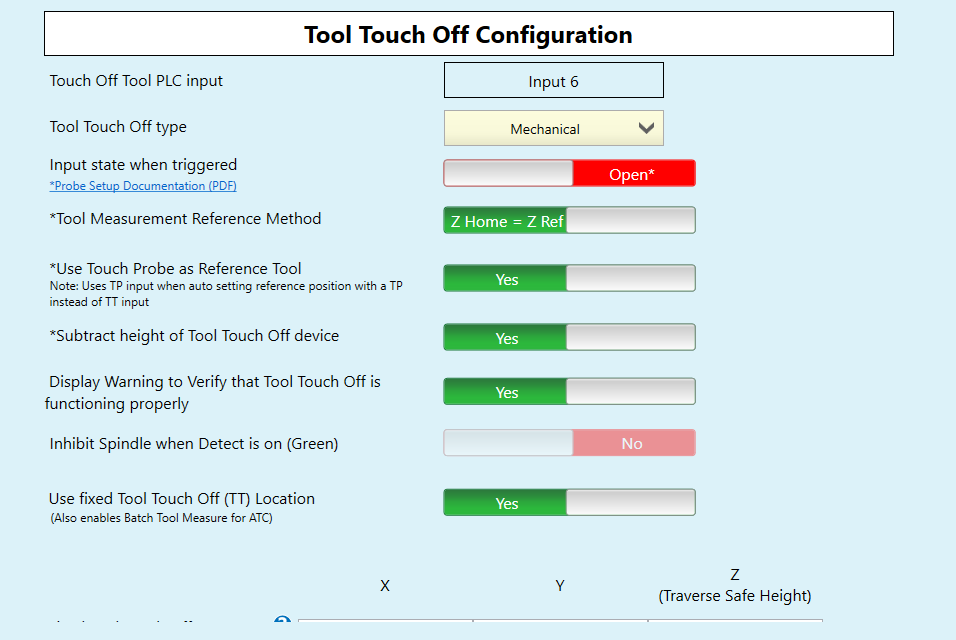This screenshot has width=956, height=640.
Task: Click the Input 6 PLC input field
Action: (x=554, y=80)
